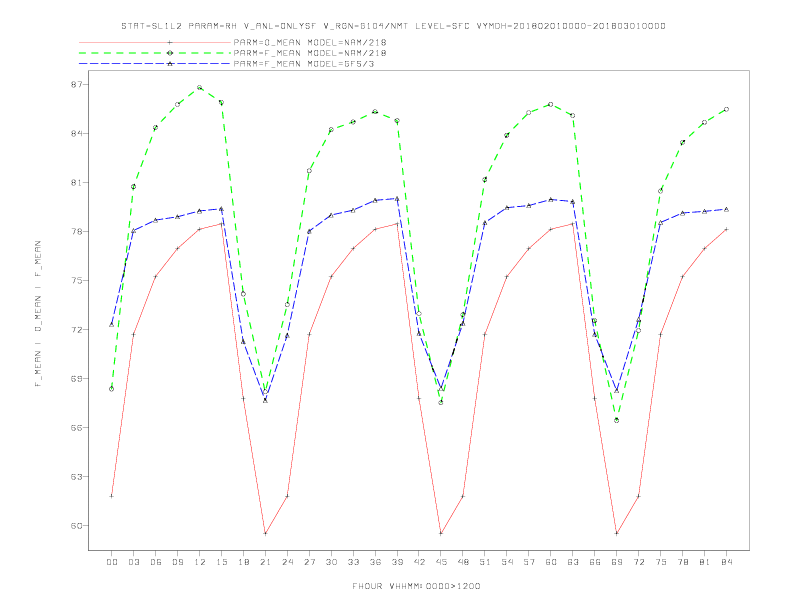
Task: Click red O_MEAN minimum data point at hour 21
Action: click(x=265, y=534)
